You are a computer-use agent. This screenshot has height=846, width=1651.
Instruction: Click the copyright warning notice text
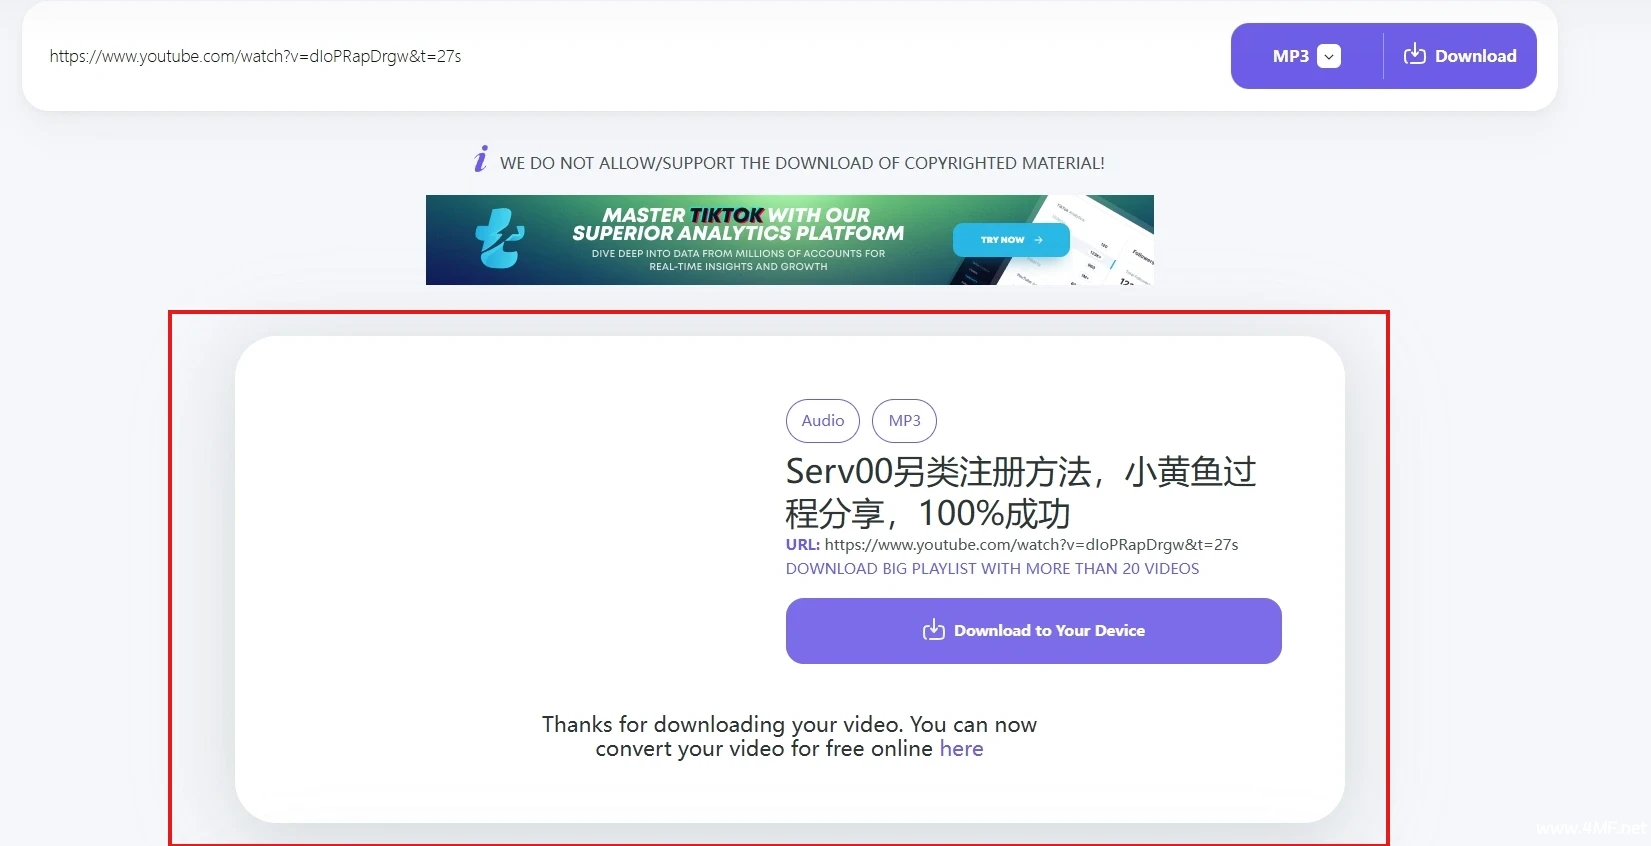tap(802, 163)
